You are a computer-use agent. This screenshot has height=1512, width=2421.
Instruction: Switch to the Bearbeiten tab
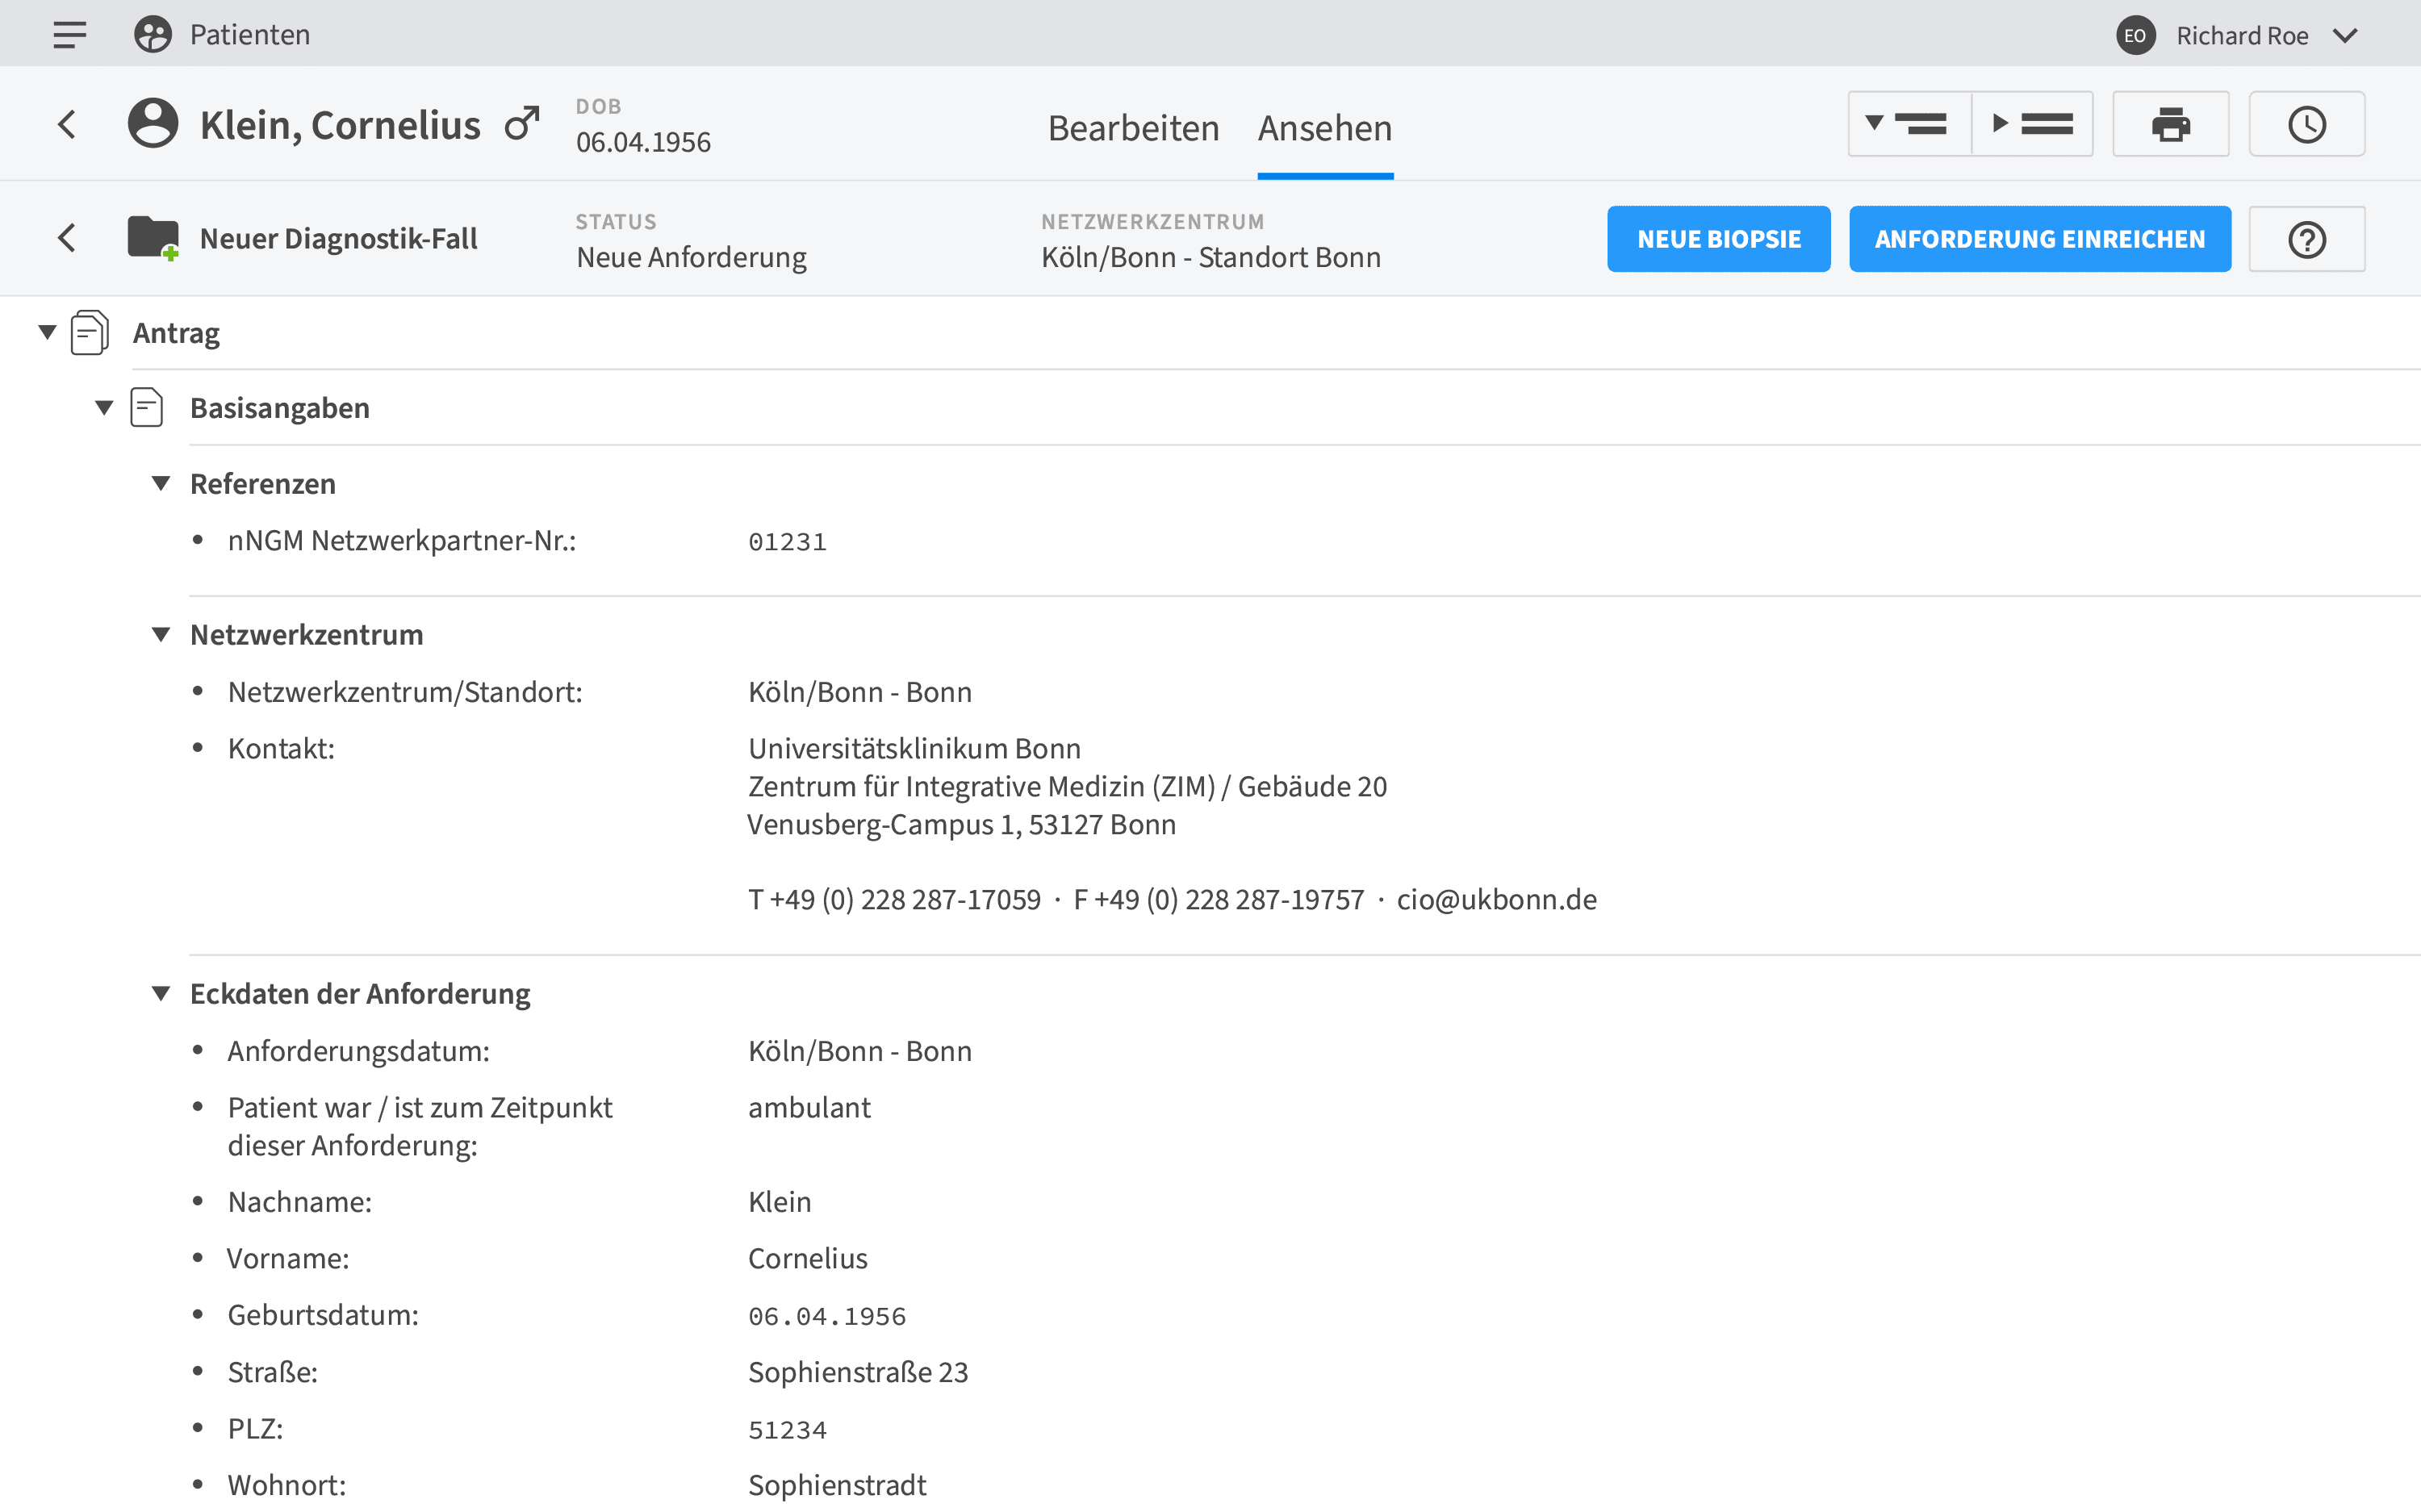(1133, 128)
